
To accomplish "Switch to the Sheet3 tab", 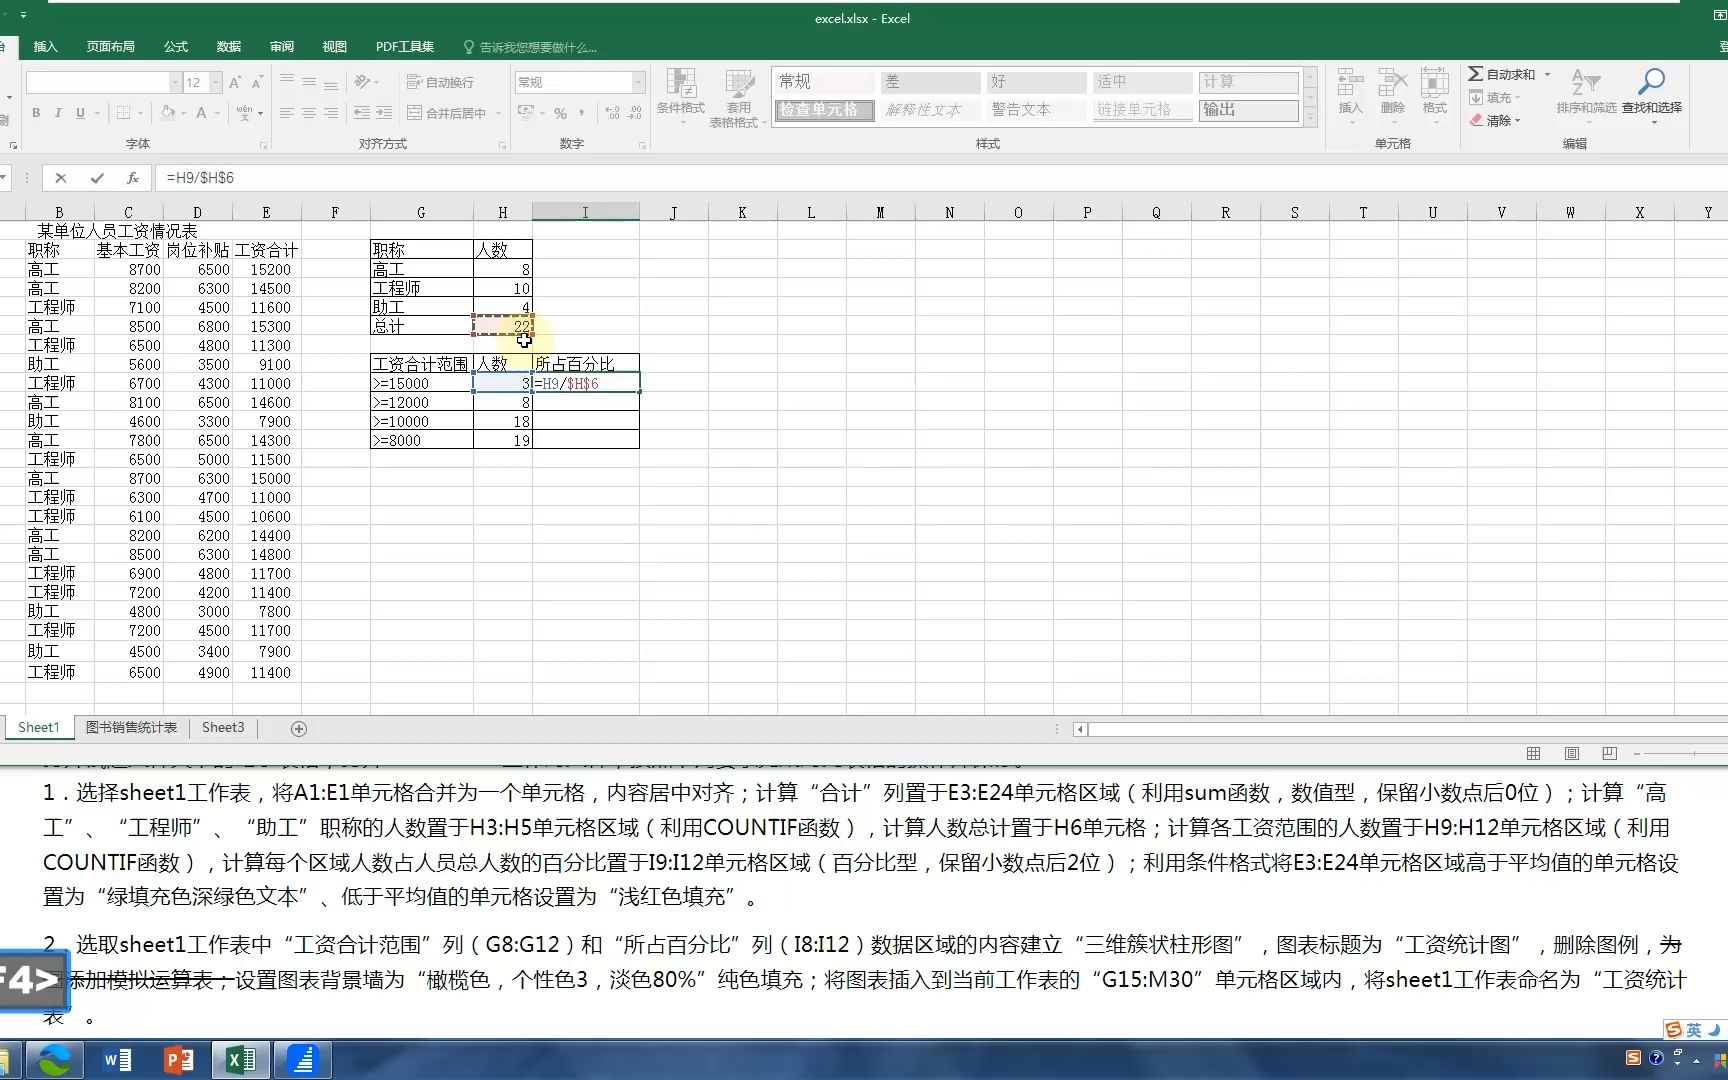I will (x=223, y=728).
